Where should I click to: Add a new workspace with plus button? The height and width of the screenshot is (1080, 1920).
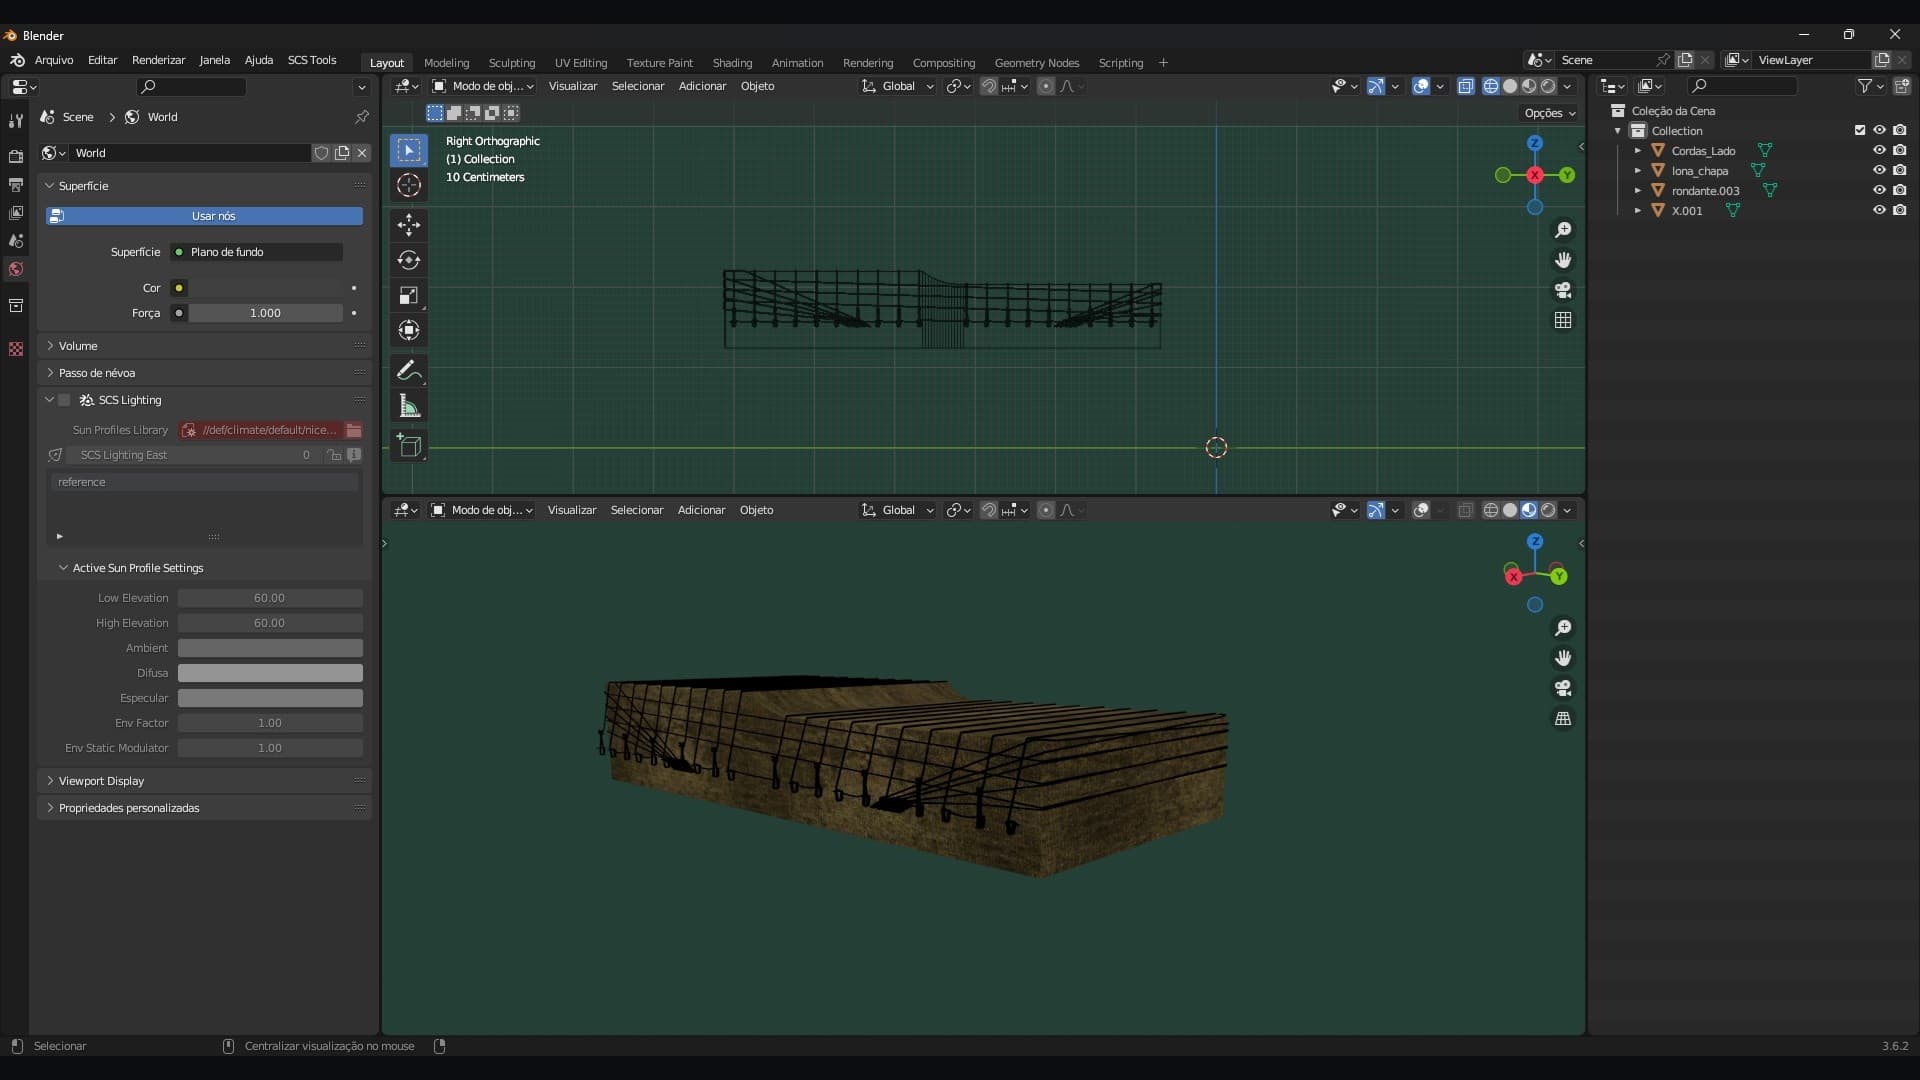coord(1163,63)
